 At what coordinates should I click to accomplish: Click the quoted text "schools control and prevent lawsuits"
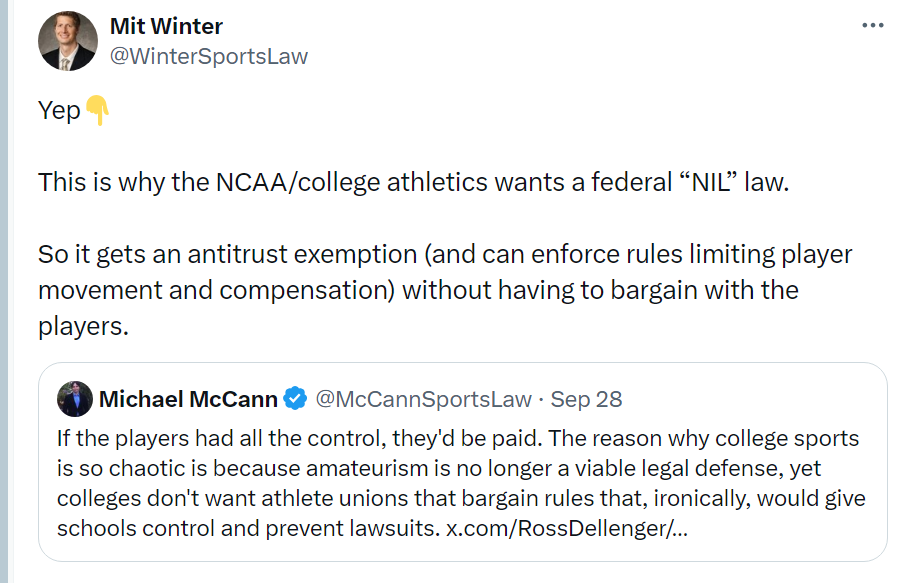coord(246,527)
